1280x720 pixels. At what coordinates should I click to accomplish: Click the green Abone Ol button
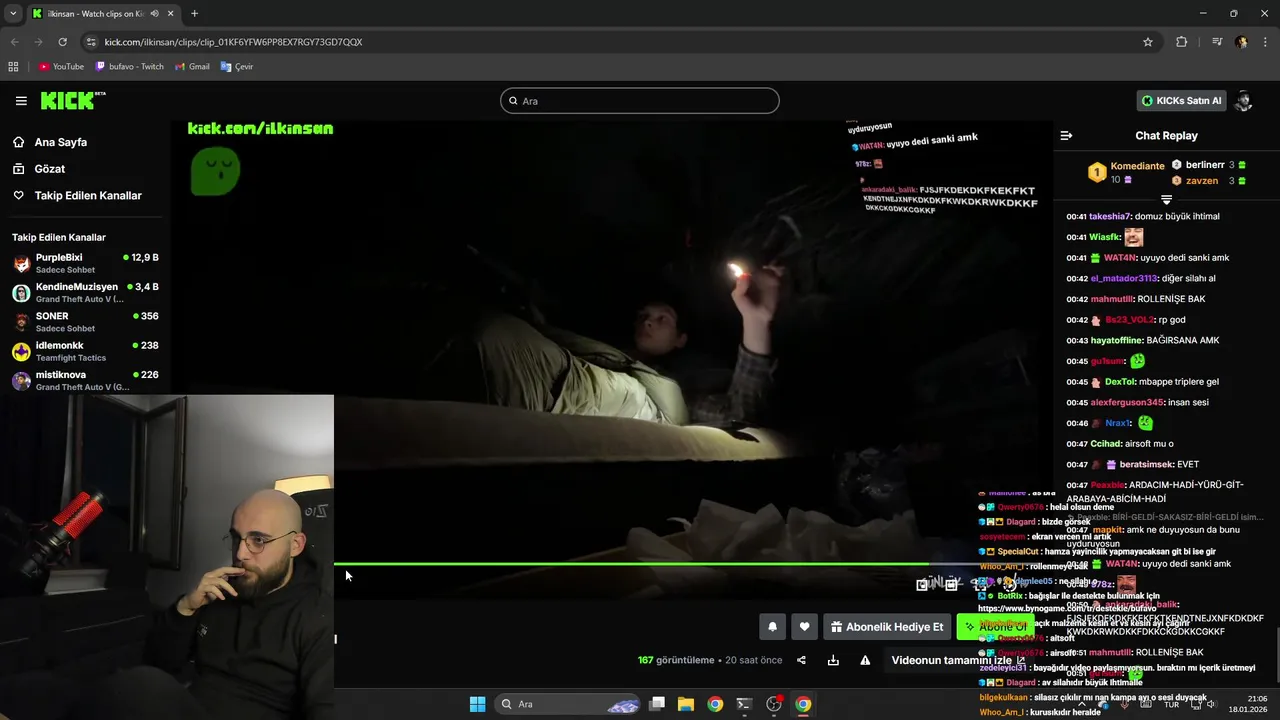pyautogui.click(x=994, y=627)
